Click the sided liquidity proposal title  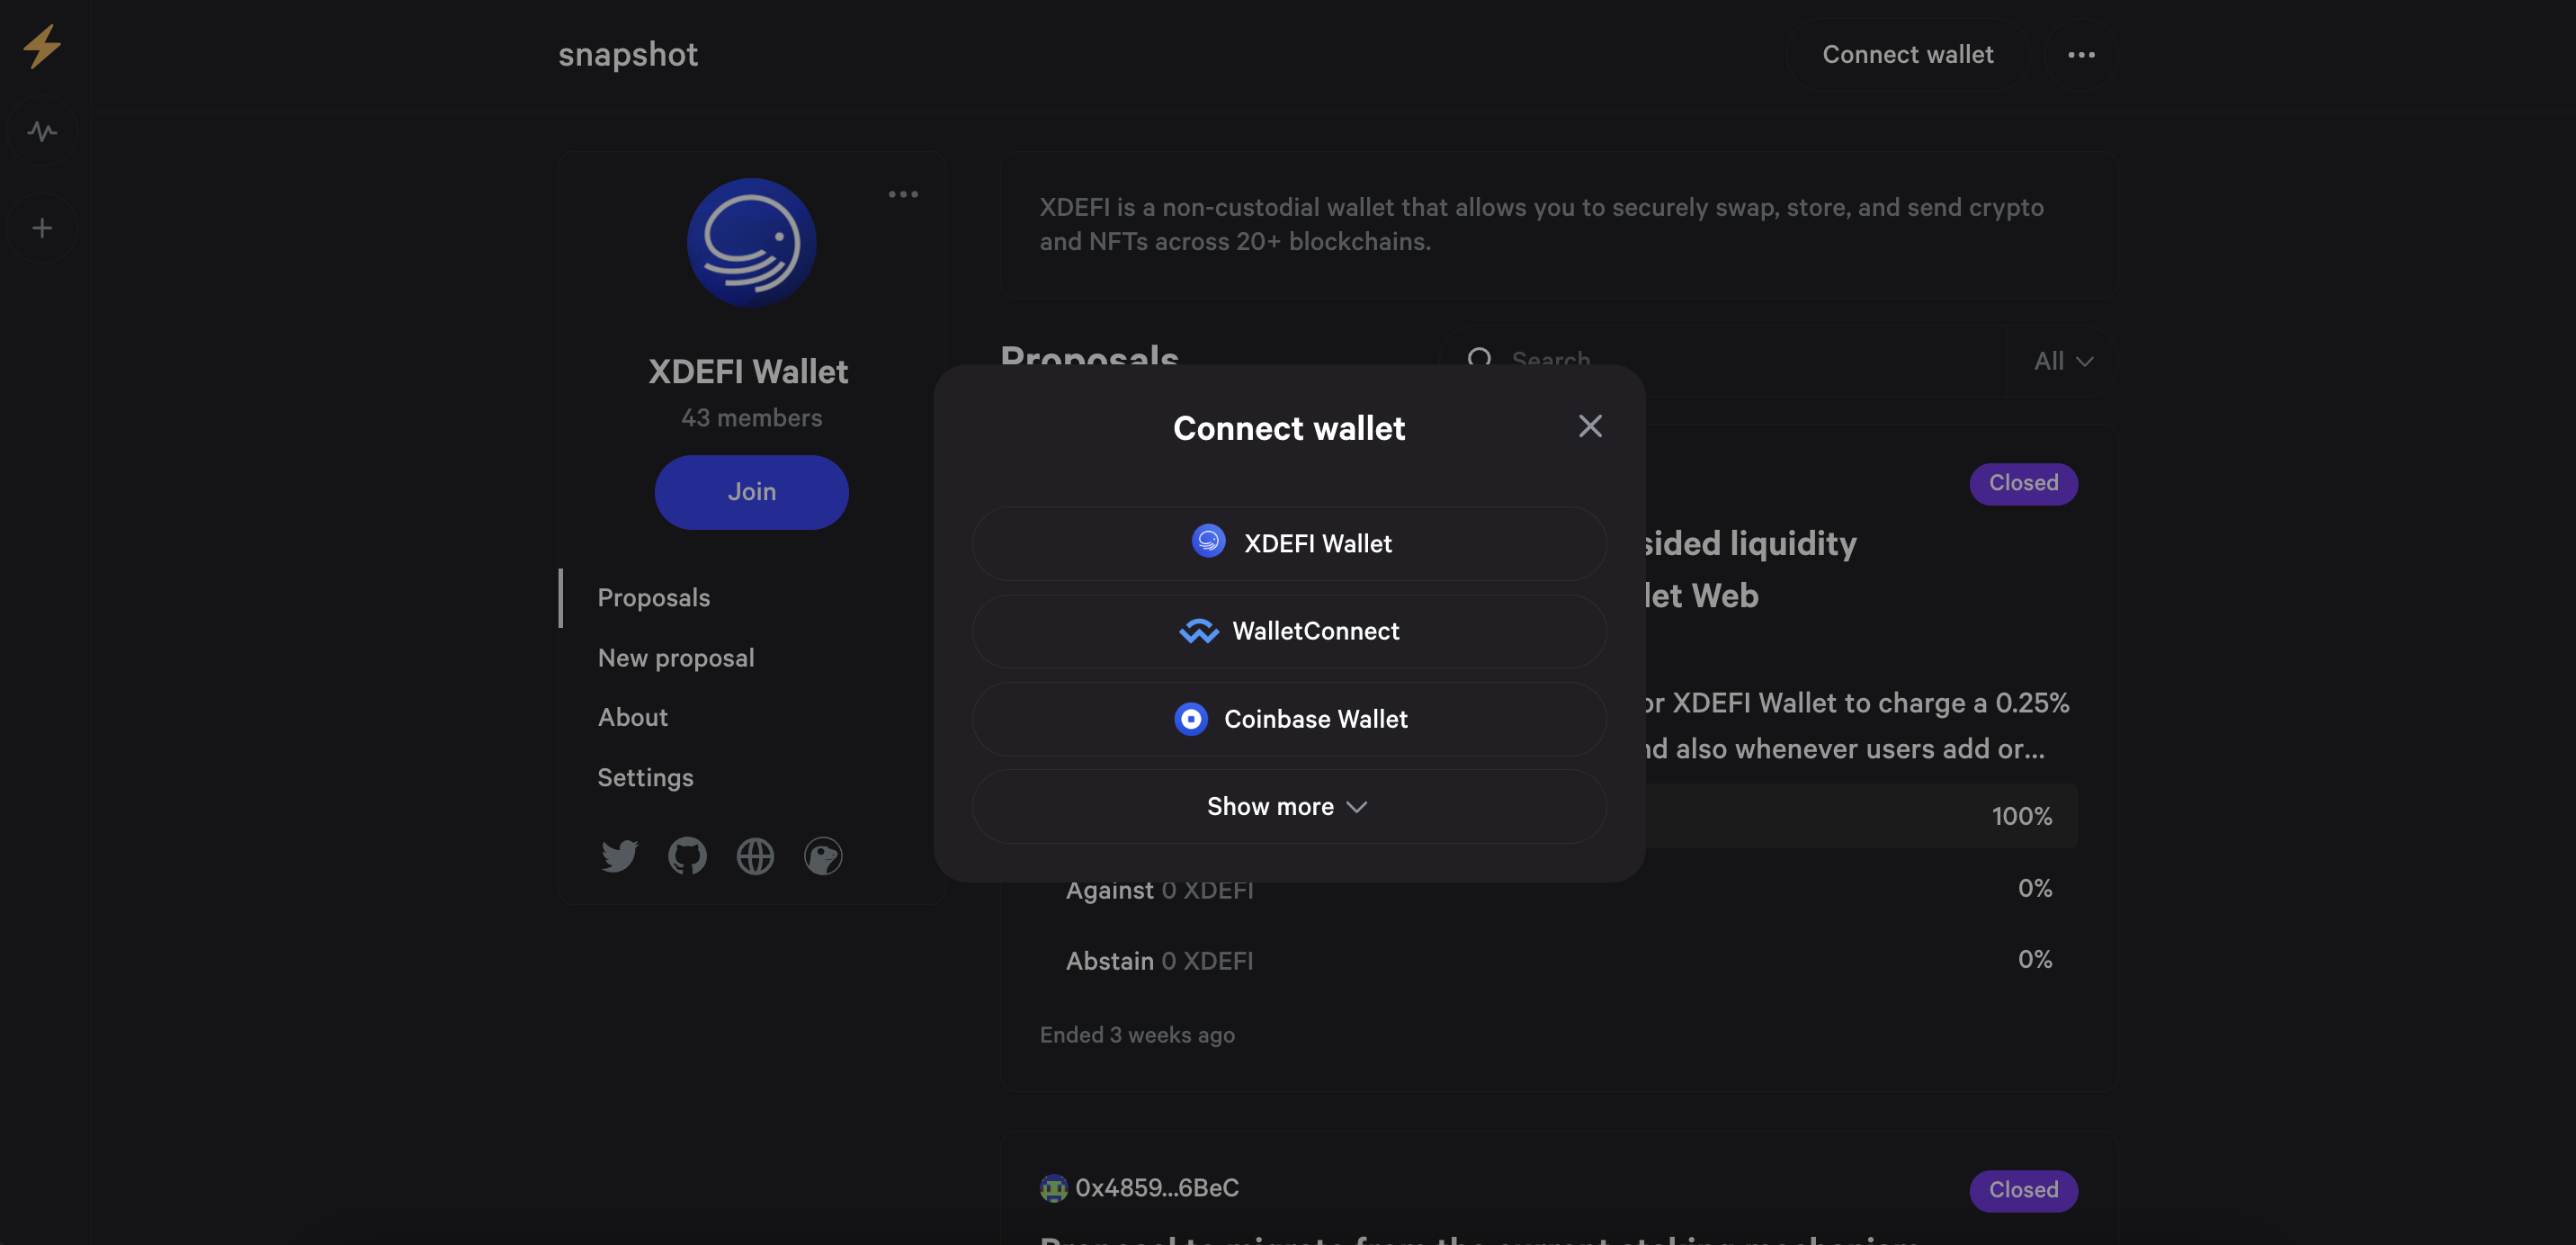tap(1750, 569)
